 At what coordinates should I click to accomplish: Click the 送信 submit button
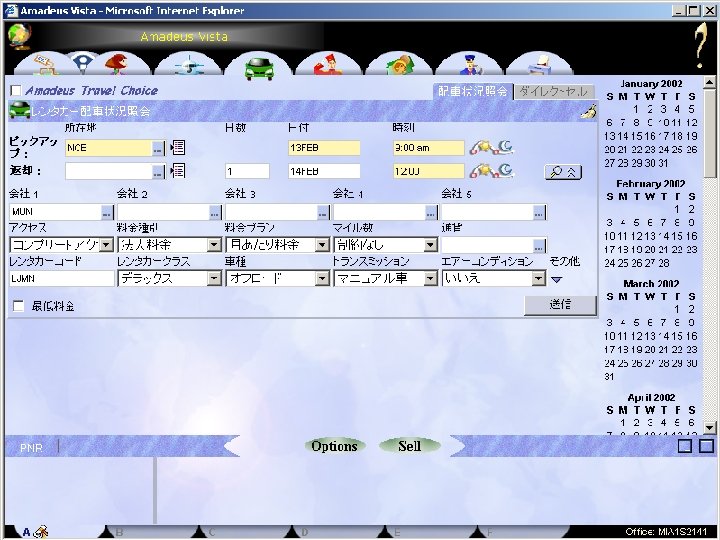(x=560, y=305)
